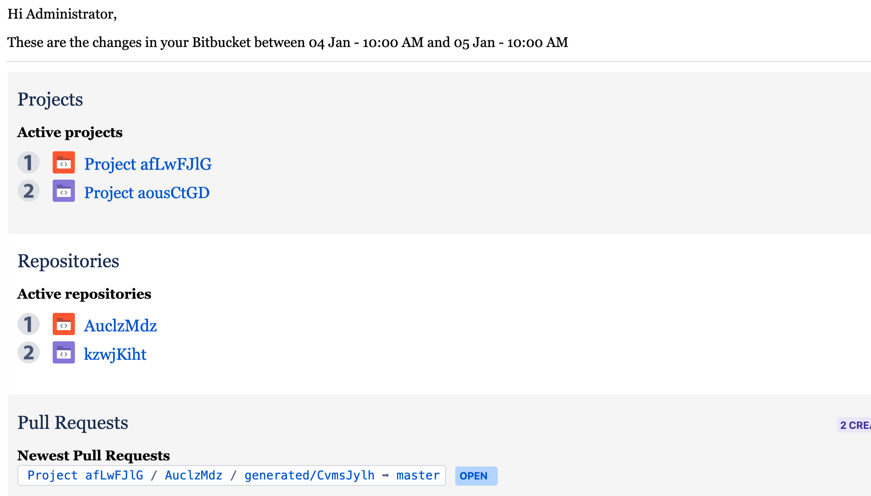Image resolution: width=871 pixels, height=496 pixels.
Task: Click rank 1 badge beside Project afLwFJlG
Action: (29, 163)
